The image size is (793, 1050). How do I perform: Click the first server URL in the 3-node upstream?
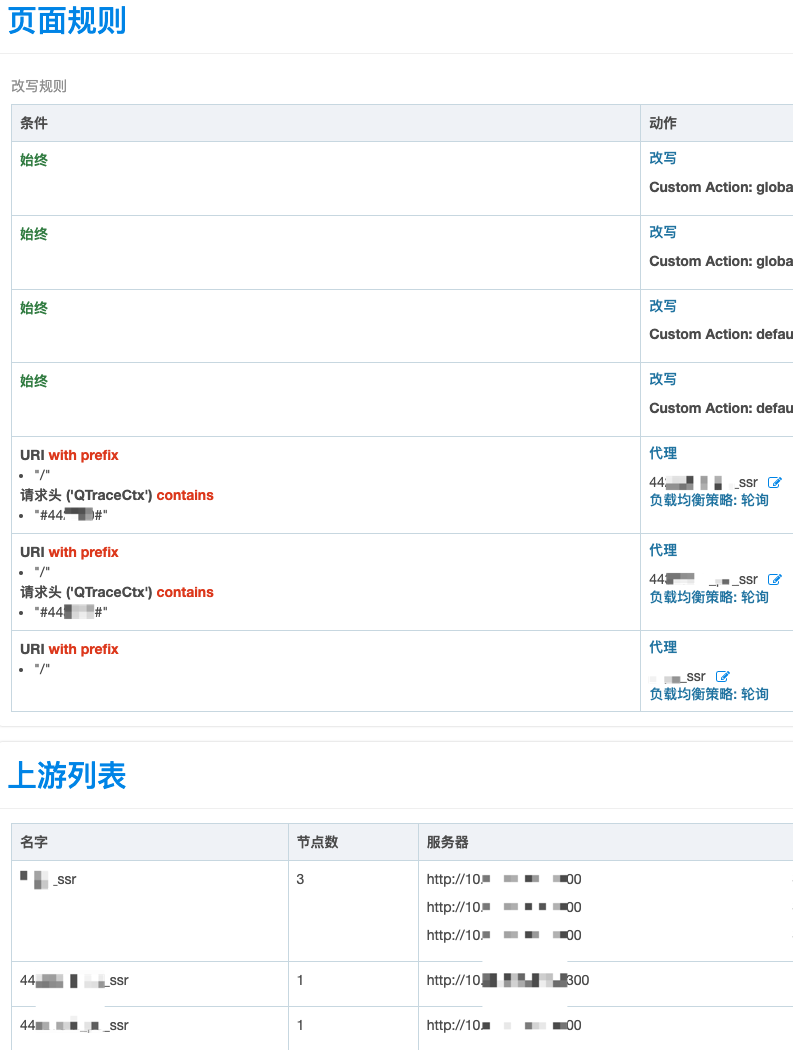point(504,879)
